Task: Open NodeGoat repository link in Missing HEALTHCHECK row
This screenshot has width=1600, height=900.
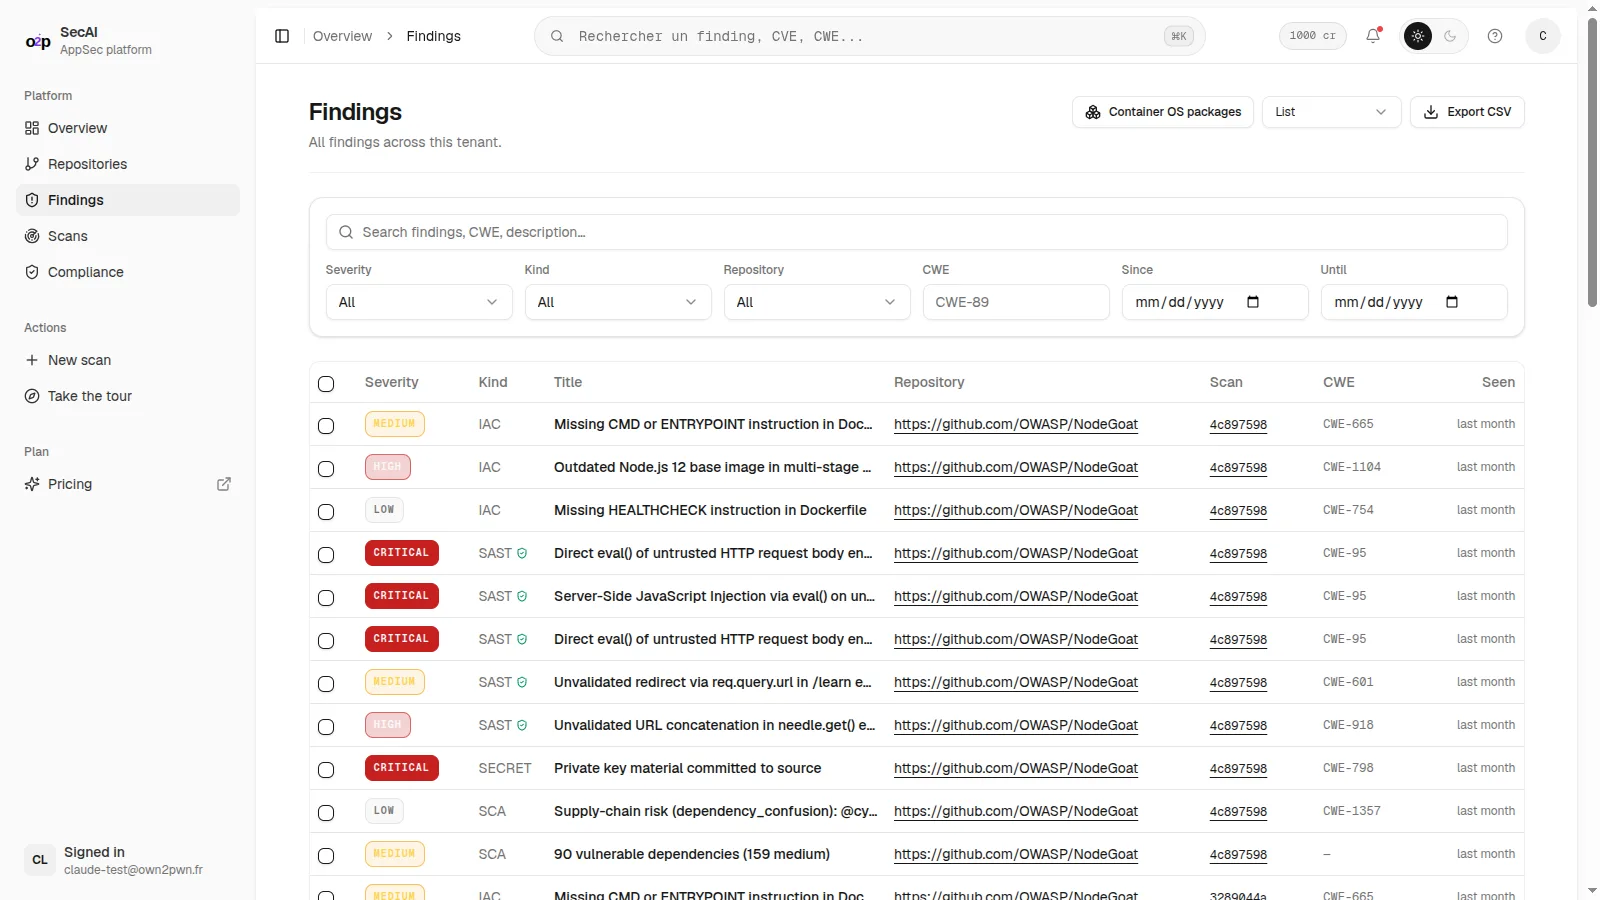Action: coord(1016,510)
